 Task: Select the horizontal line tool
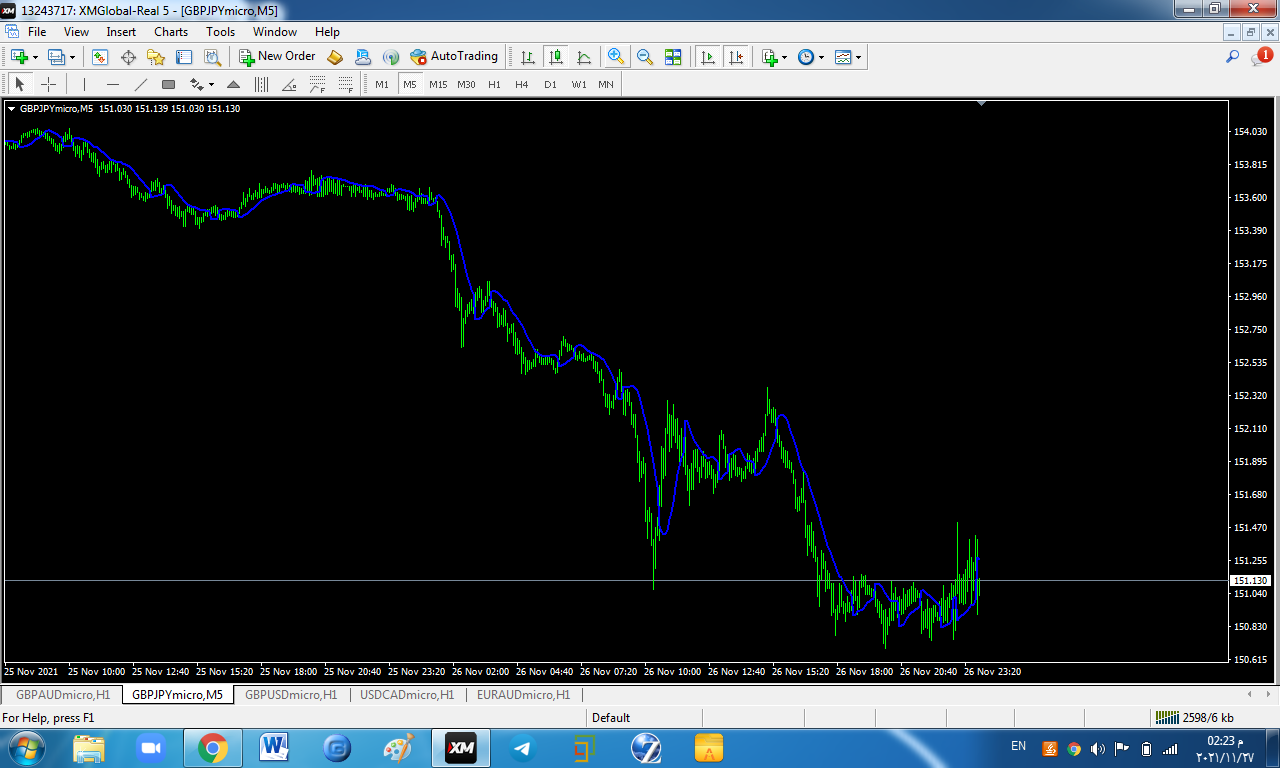113,85
